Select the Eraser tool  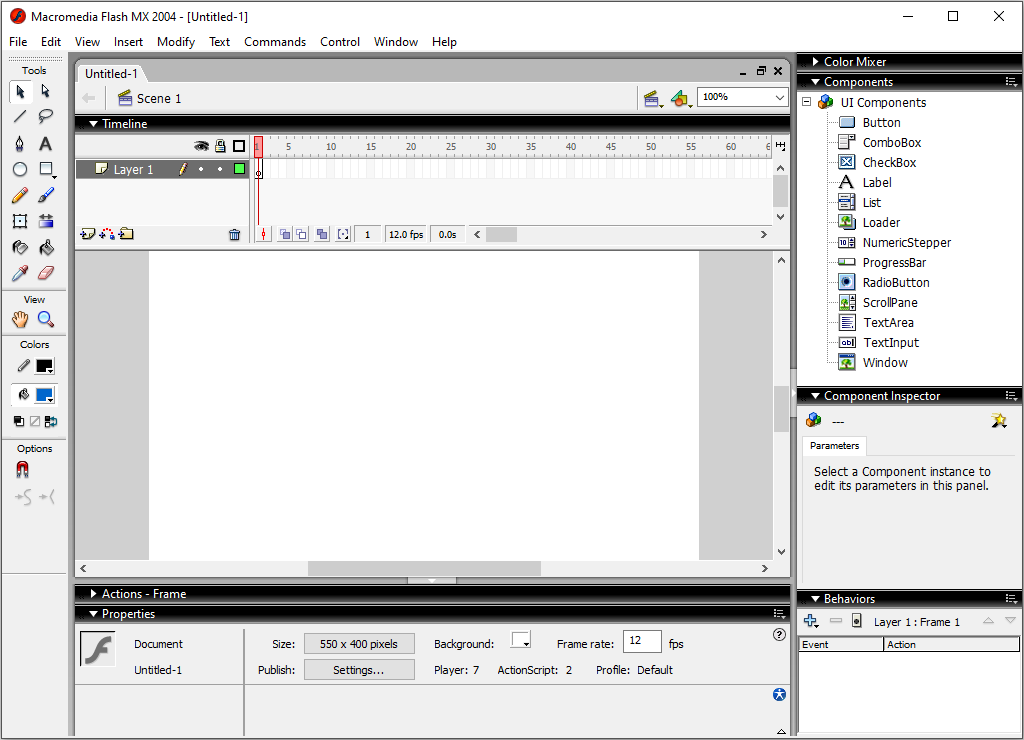46,273
